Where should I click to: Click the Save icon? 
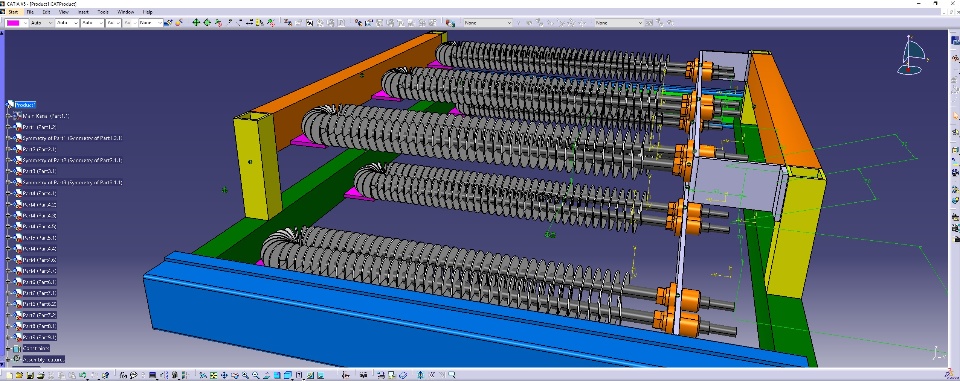pyautogui.click(x=30, y=375)
